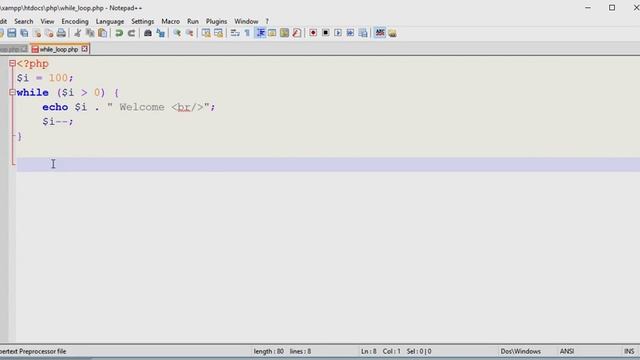Viewport: 640px width, 360px height.
Task: Toggle INS insert mode in status bar
Action: pyautogui.click(x=629, y=351)
